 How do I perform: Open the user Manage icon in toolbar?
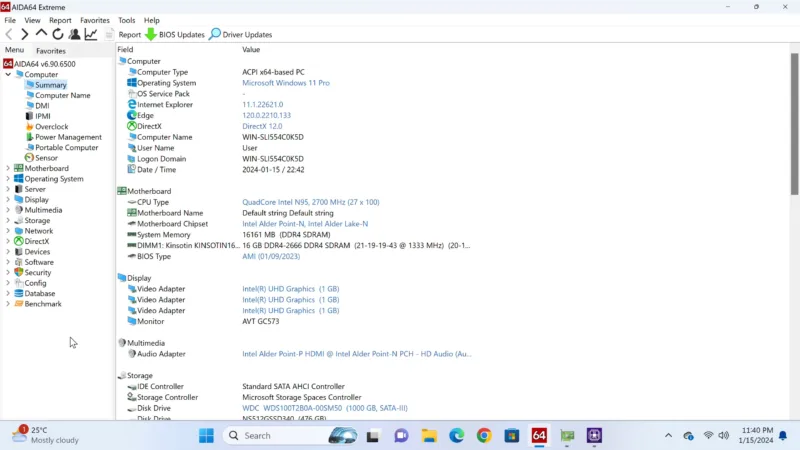(74, 34)
